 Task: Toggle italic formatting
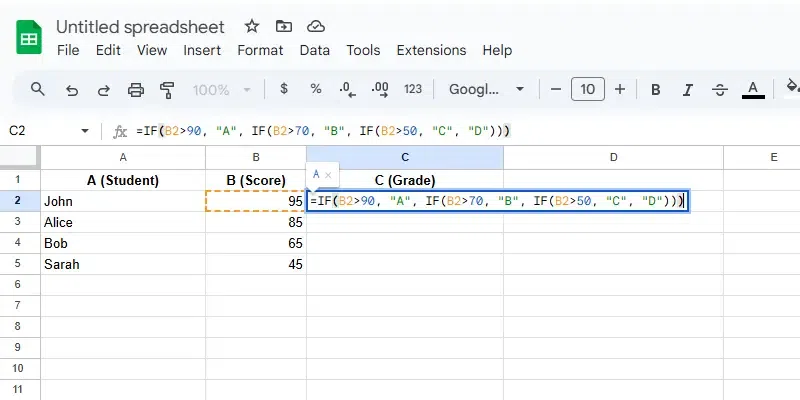click(x=688, y=90)
